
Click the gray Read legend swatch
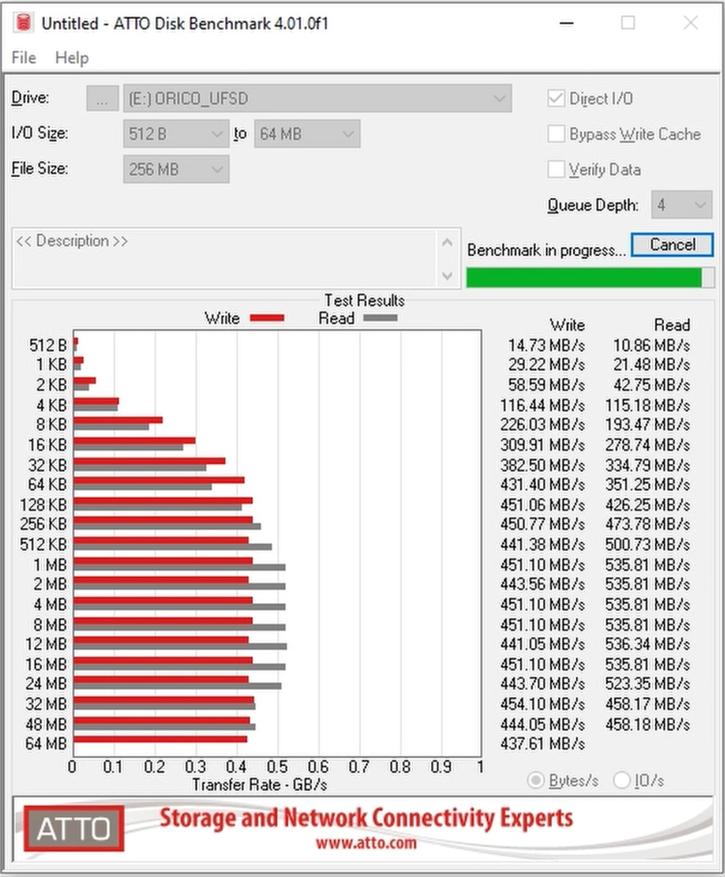pyautogui.click(x=380, y=318)
